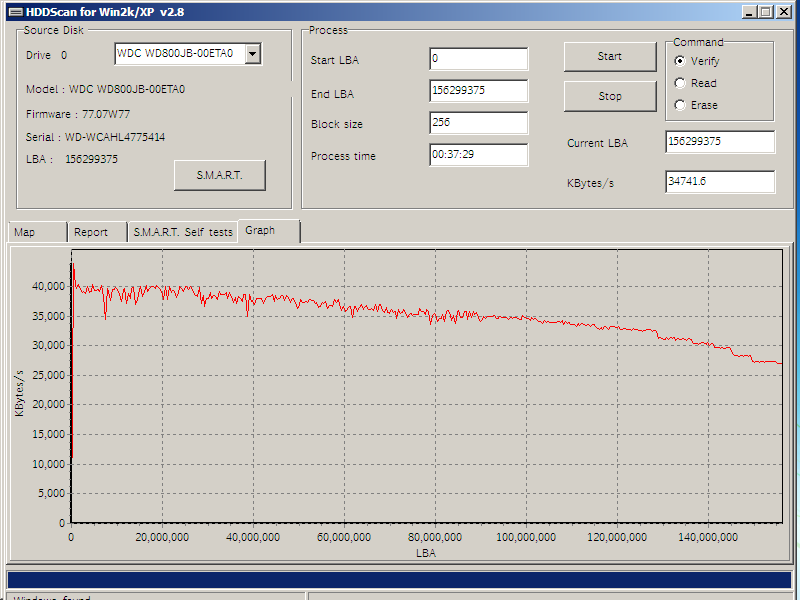The image size is (800, 600).
Task: Select the Verify command radio button
Action: click(x=681, y=61)
